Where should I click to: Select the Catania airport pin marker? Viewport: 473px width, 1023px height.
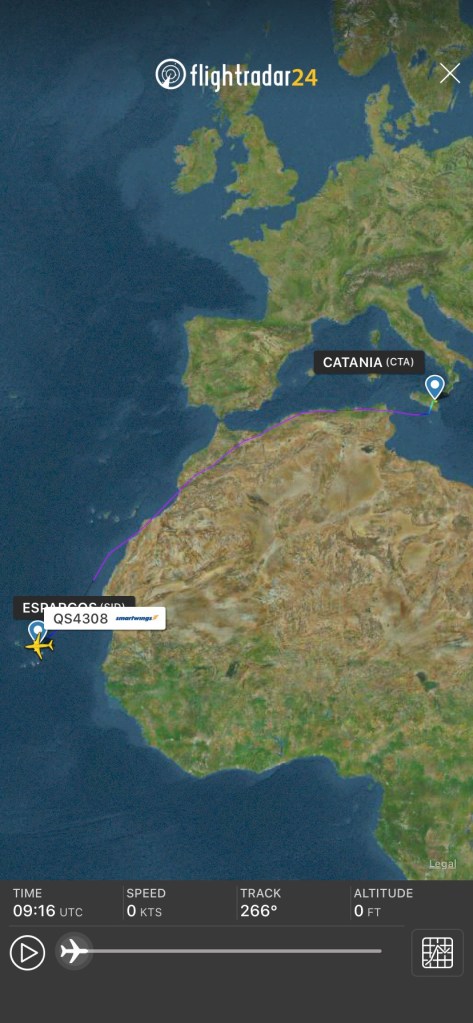tap(435, 387)
